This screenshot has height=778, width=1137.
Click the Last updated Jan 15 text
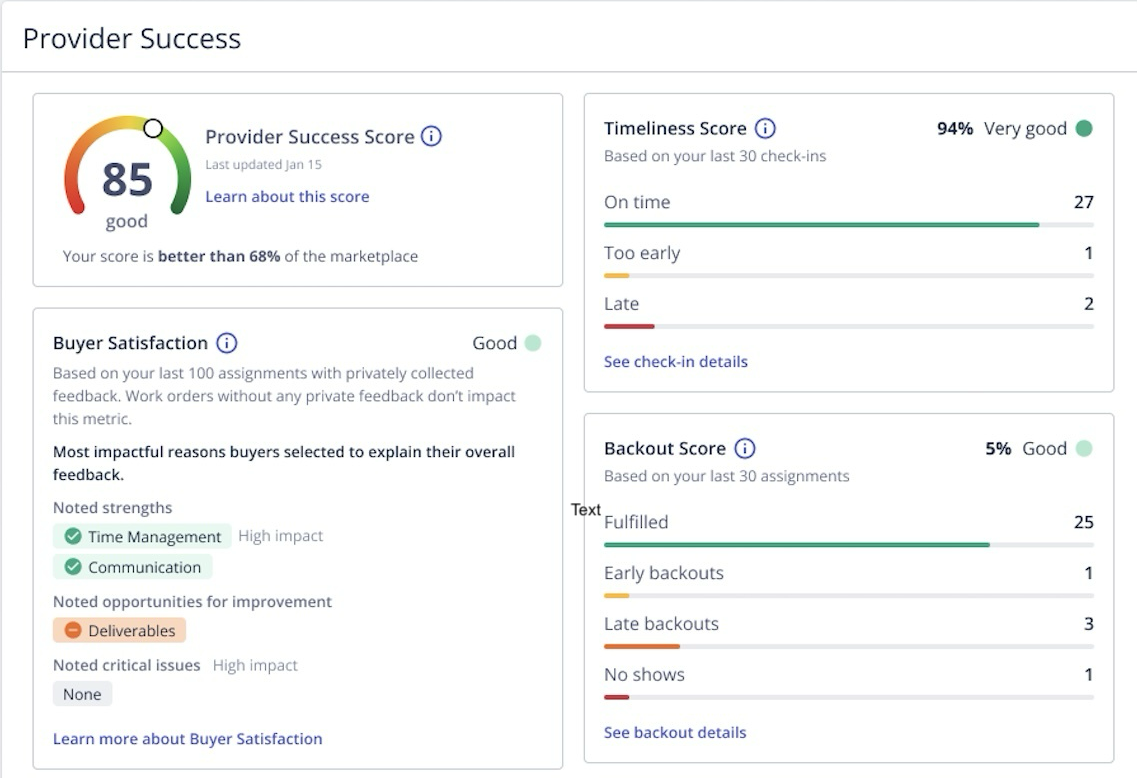[x=263, y=165]
